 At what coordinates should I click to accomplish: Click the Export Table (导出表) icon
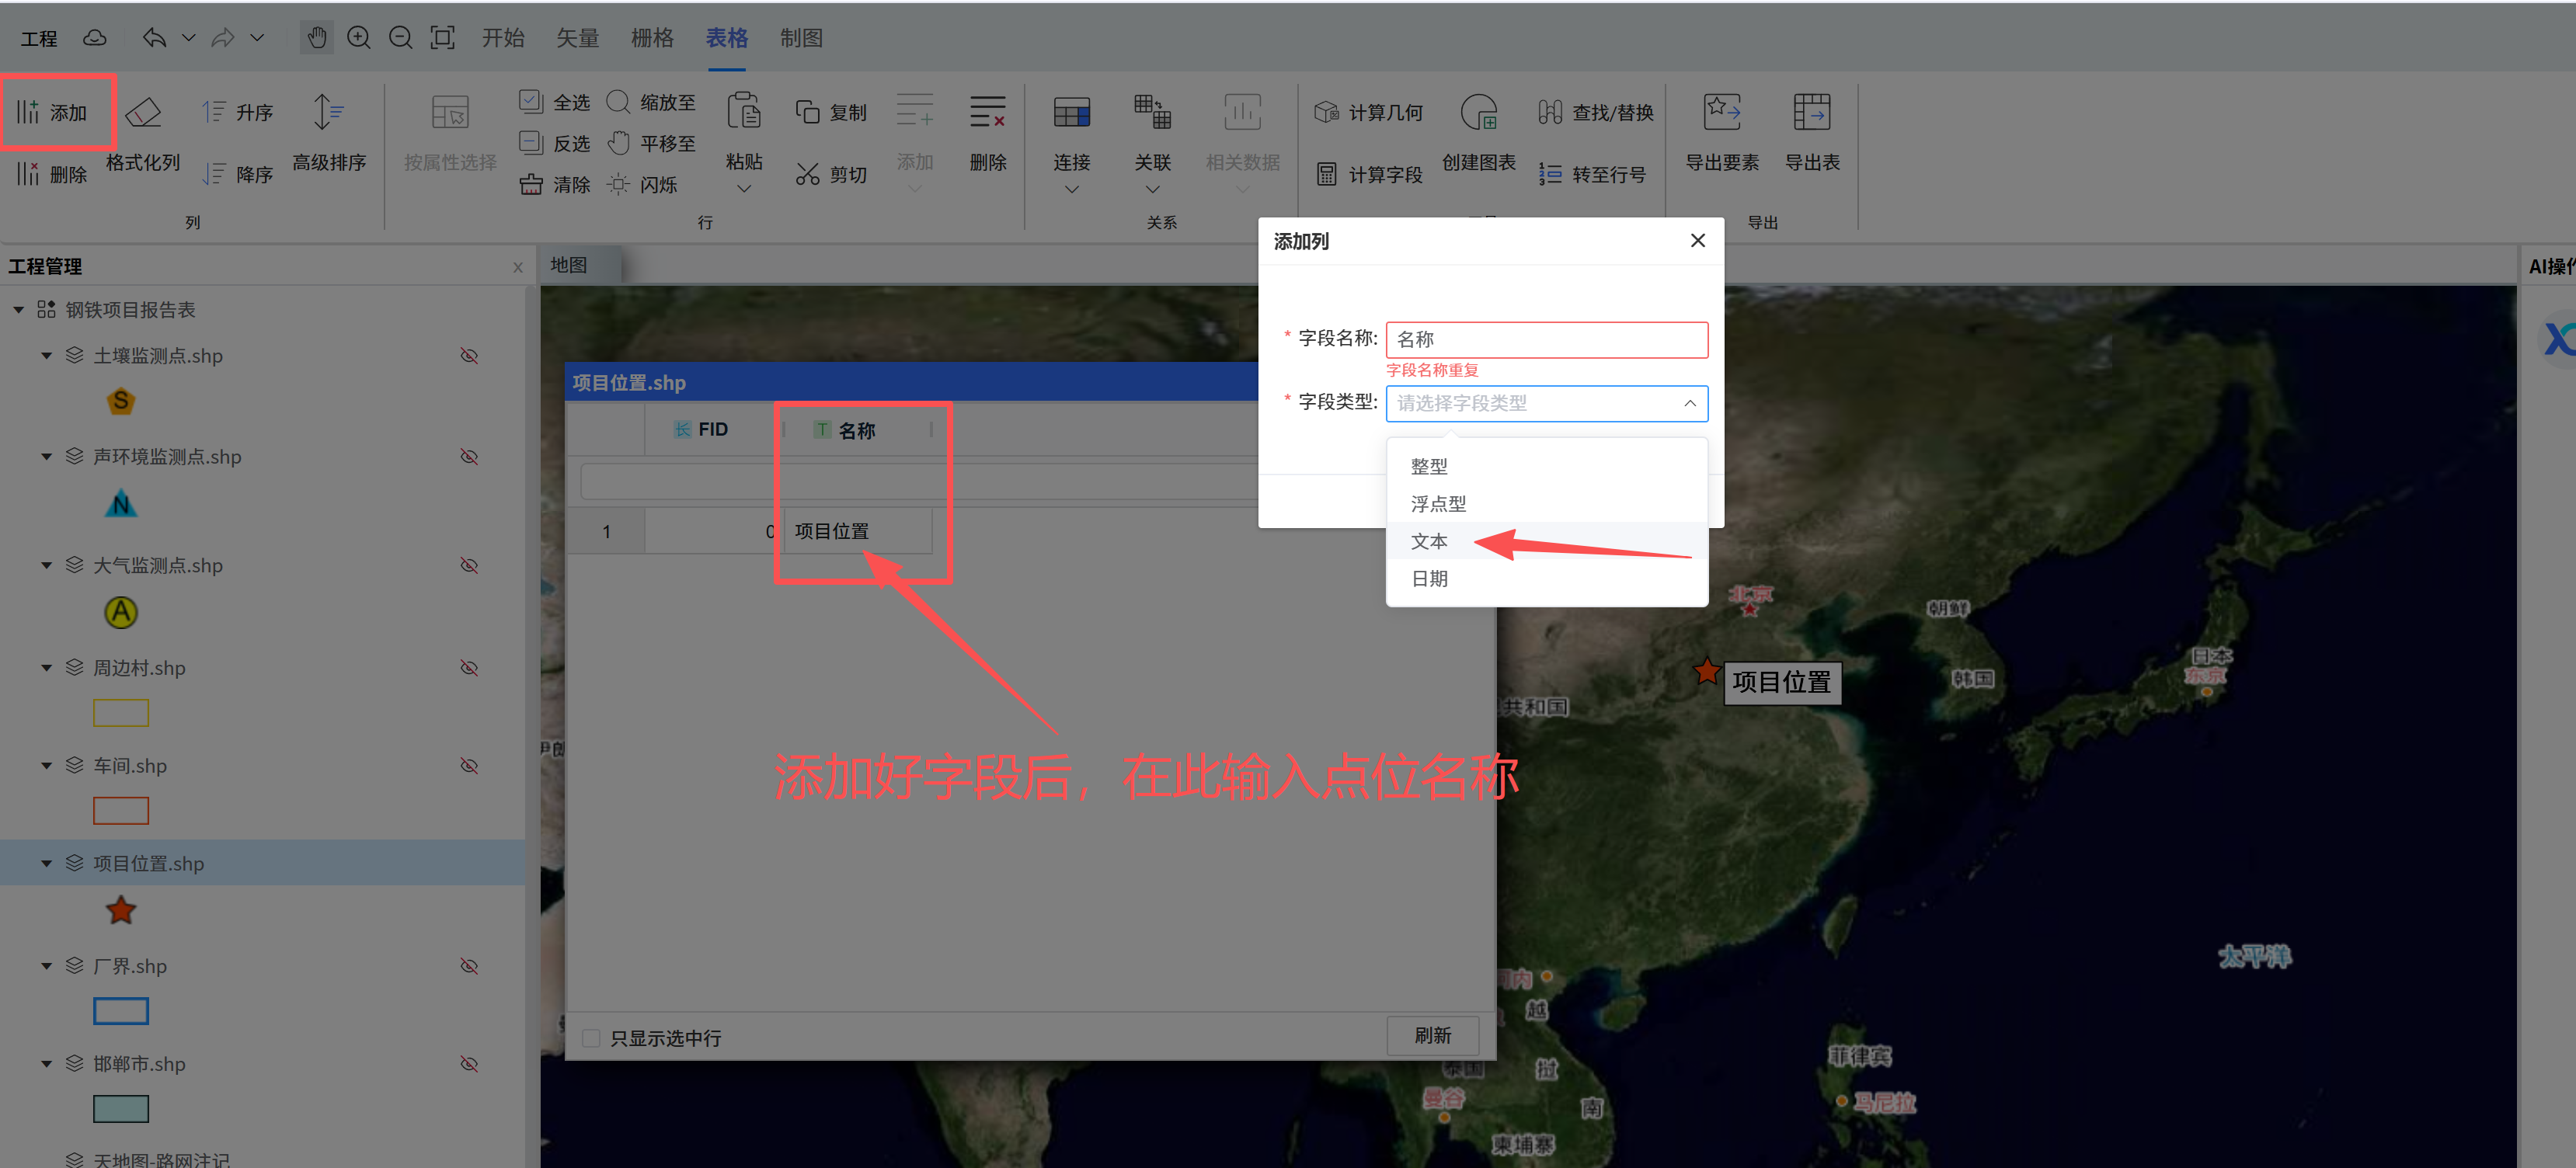click(x=1811, y=113)
